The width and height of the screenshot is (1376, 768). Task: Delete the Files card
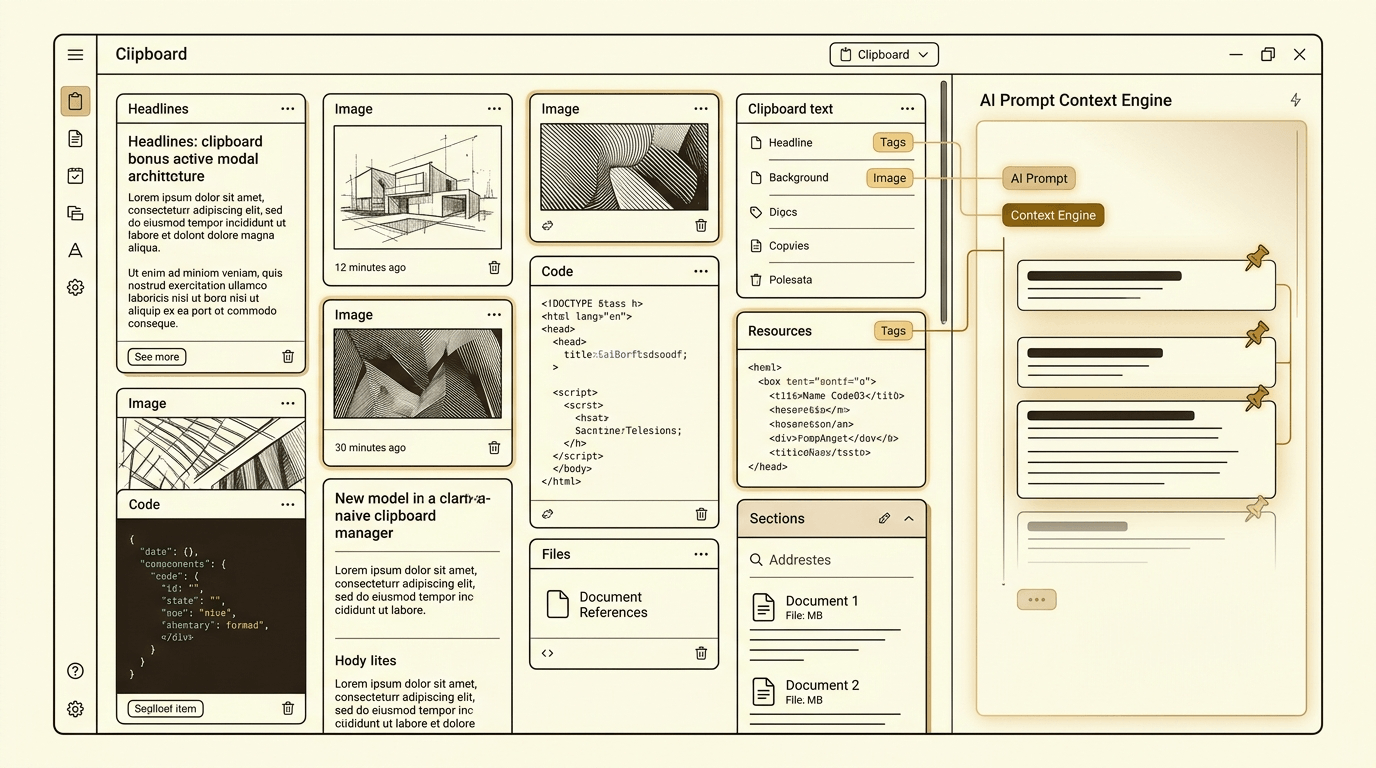tap(701, 653)
